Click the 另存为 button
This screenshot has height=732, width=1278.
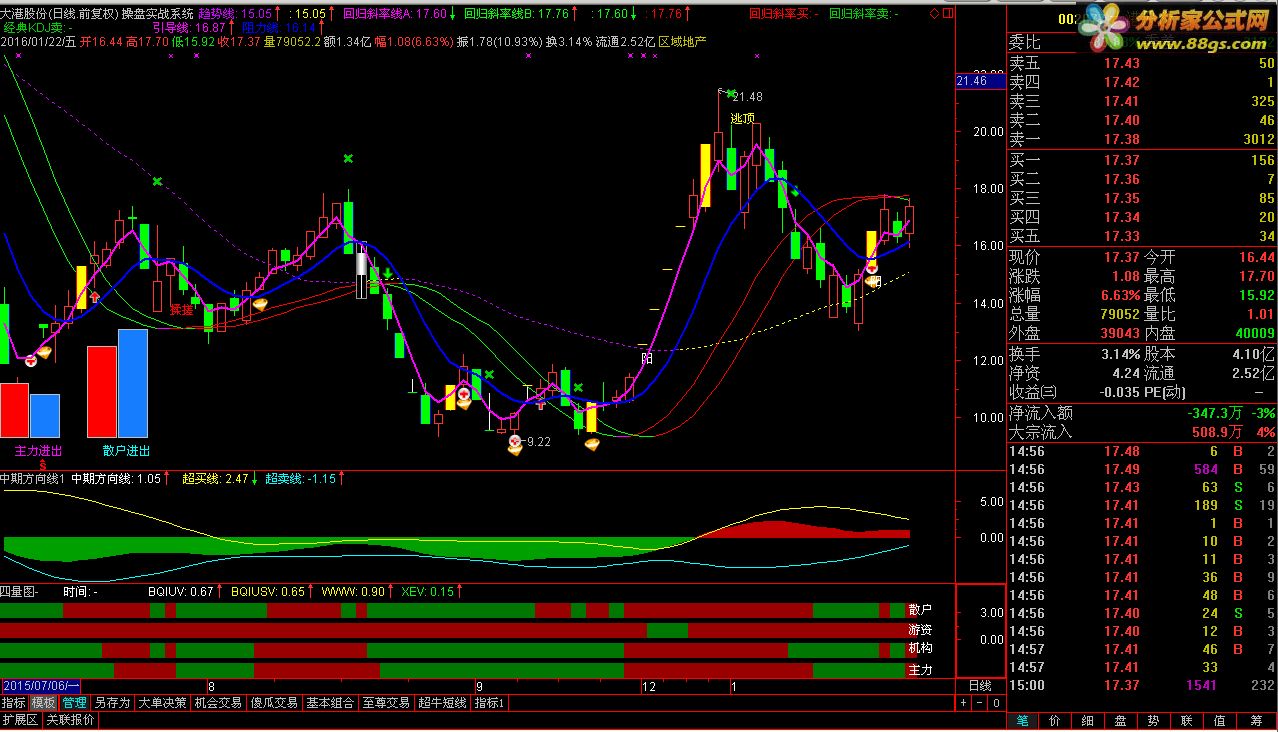click(112, 703)
